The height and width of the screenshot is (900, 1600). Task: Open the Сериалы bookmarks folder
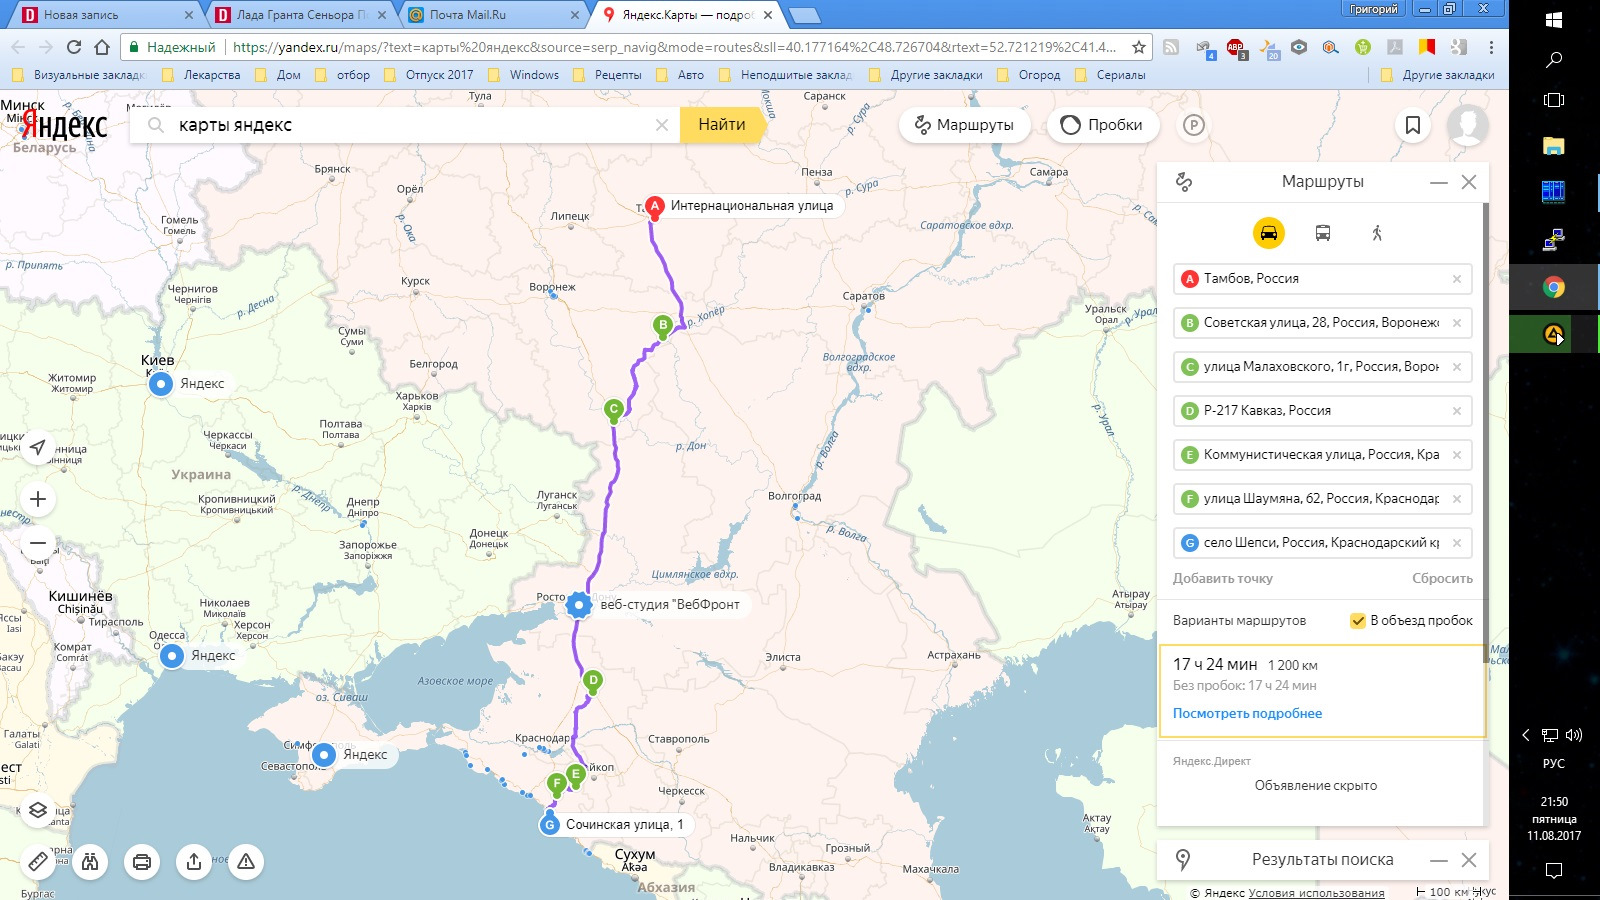click(x=1110, y=75)
